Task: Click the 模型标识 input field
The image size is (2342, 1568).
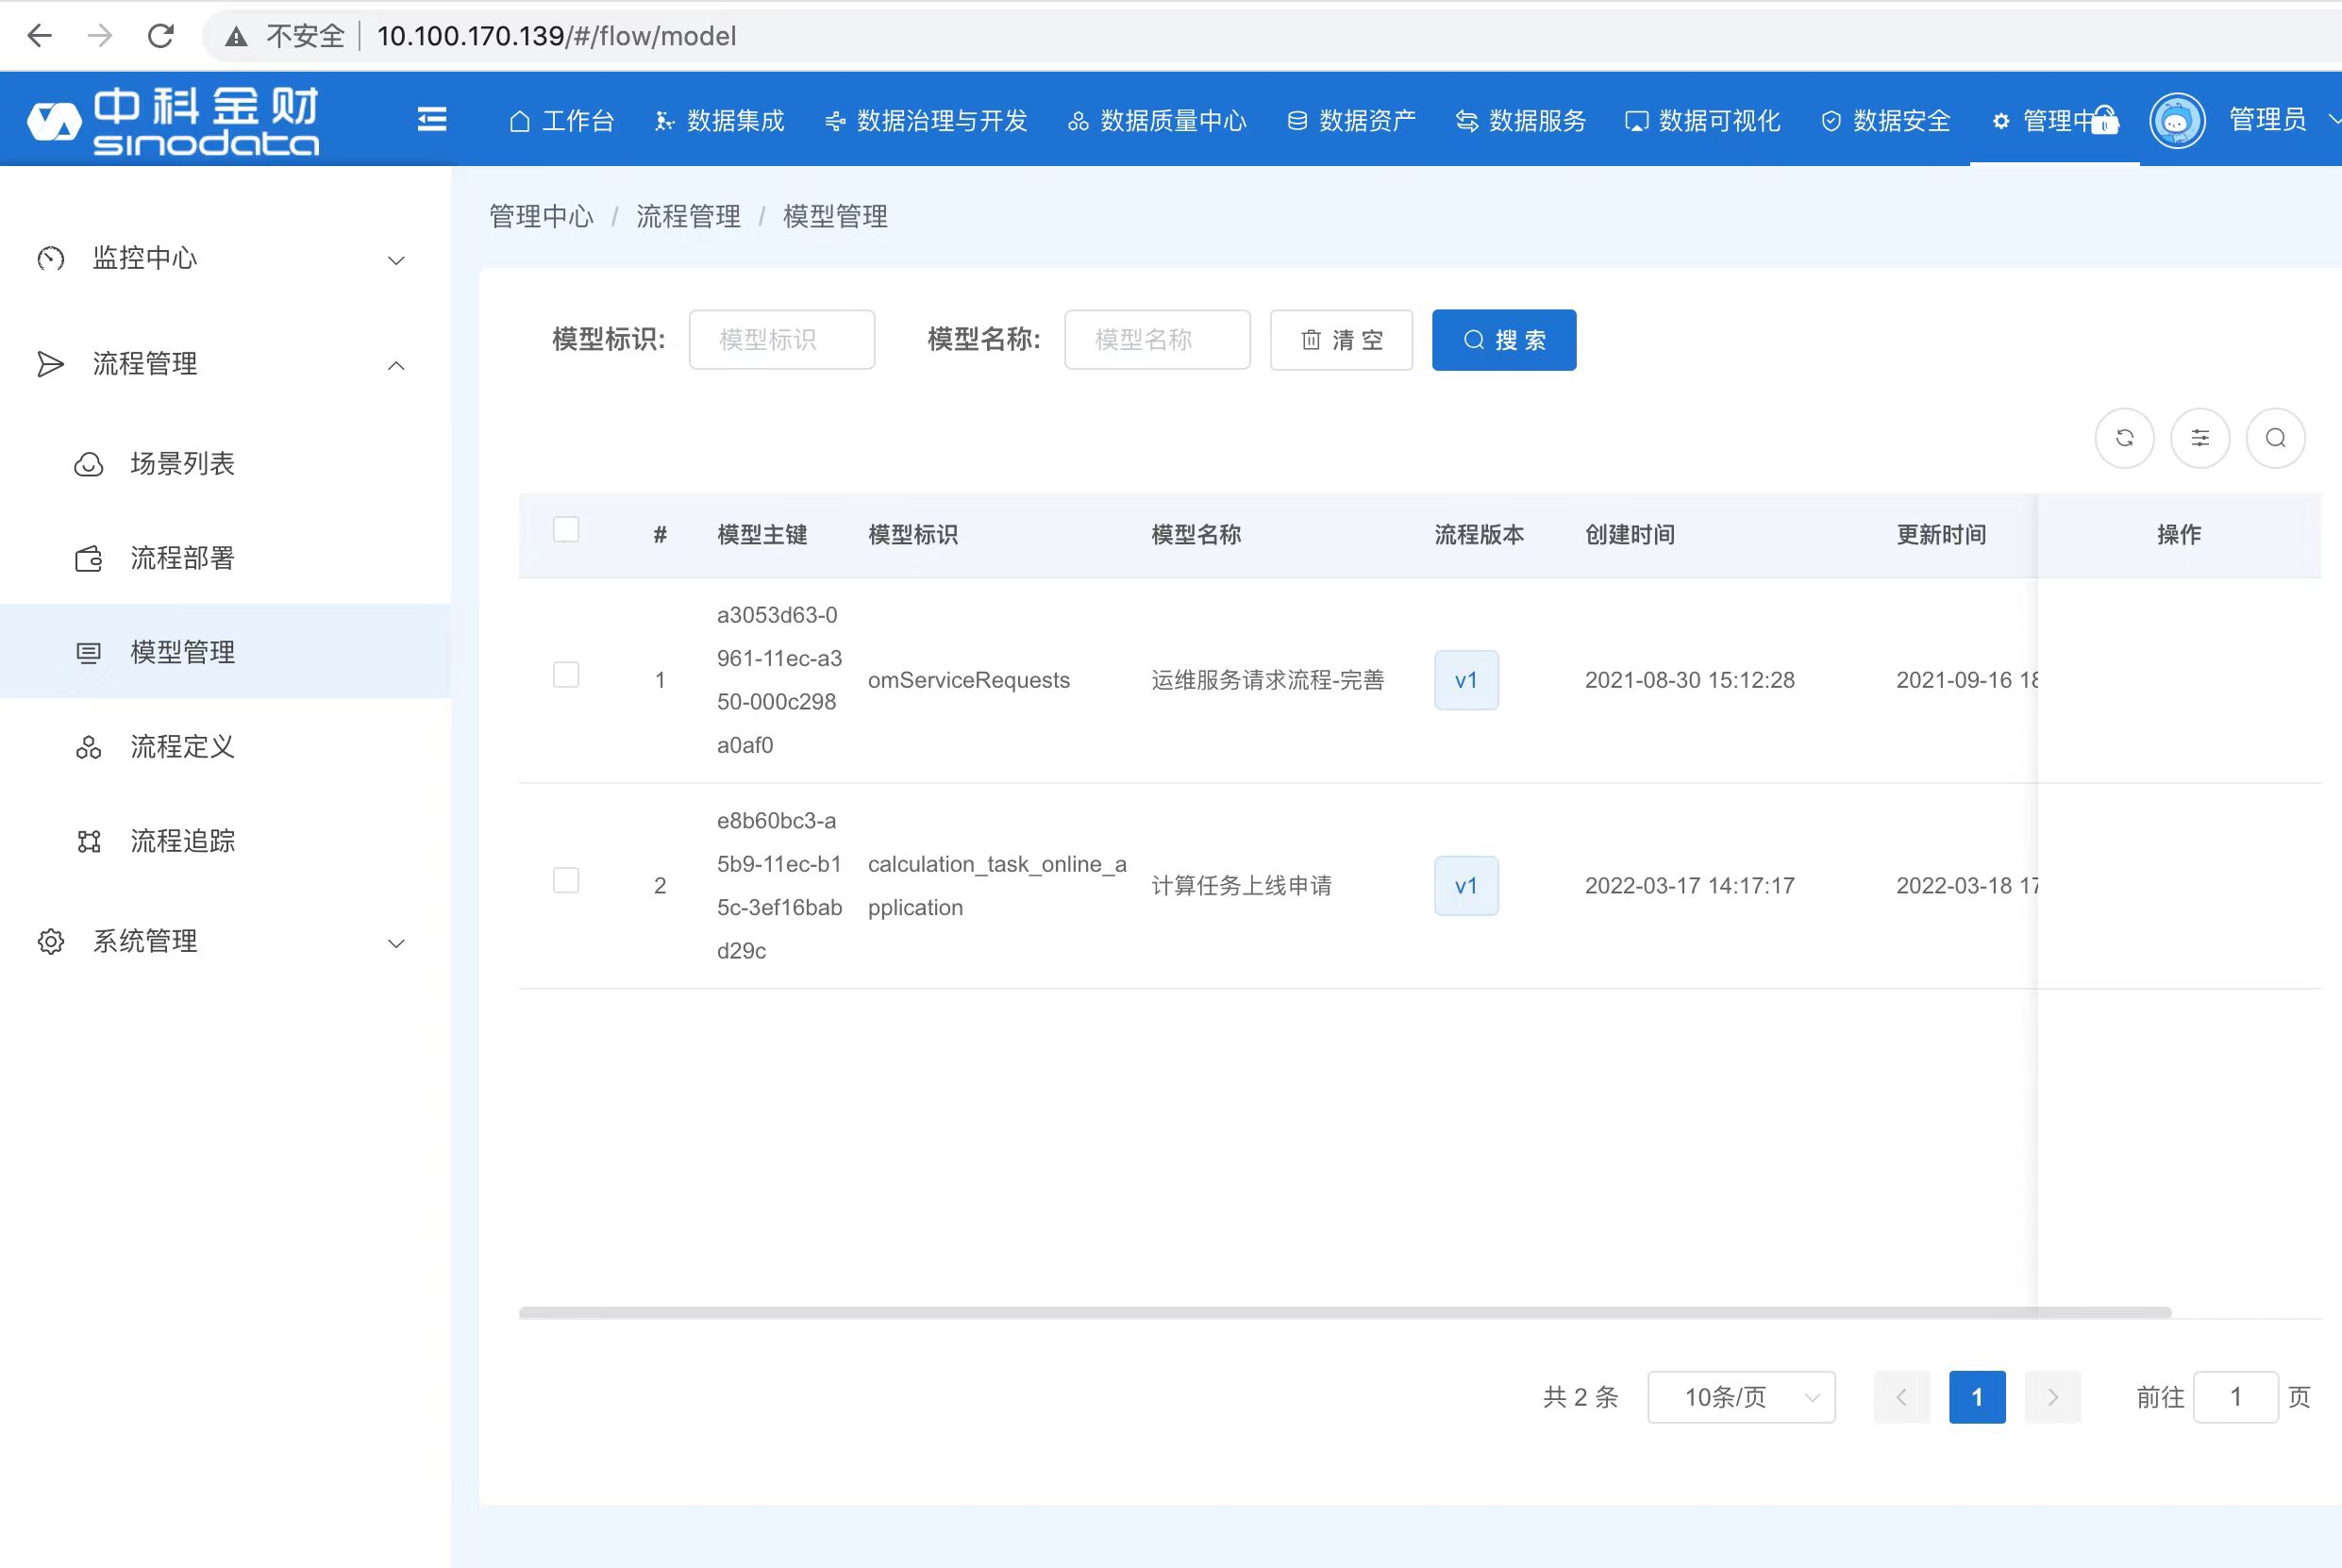Action: coord(782,340)
